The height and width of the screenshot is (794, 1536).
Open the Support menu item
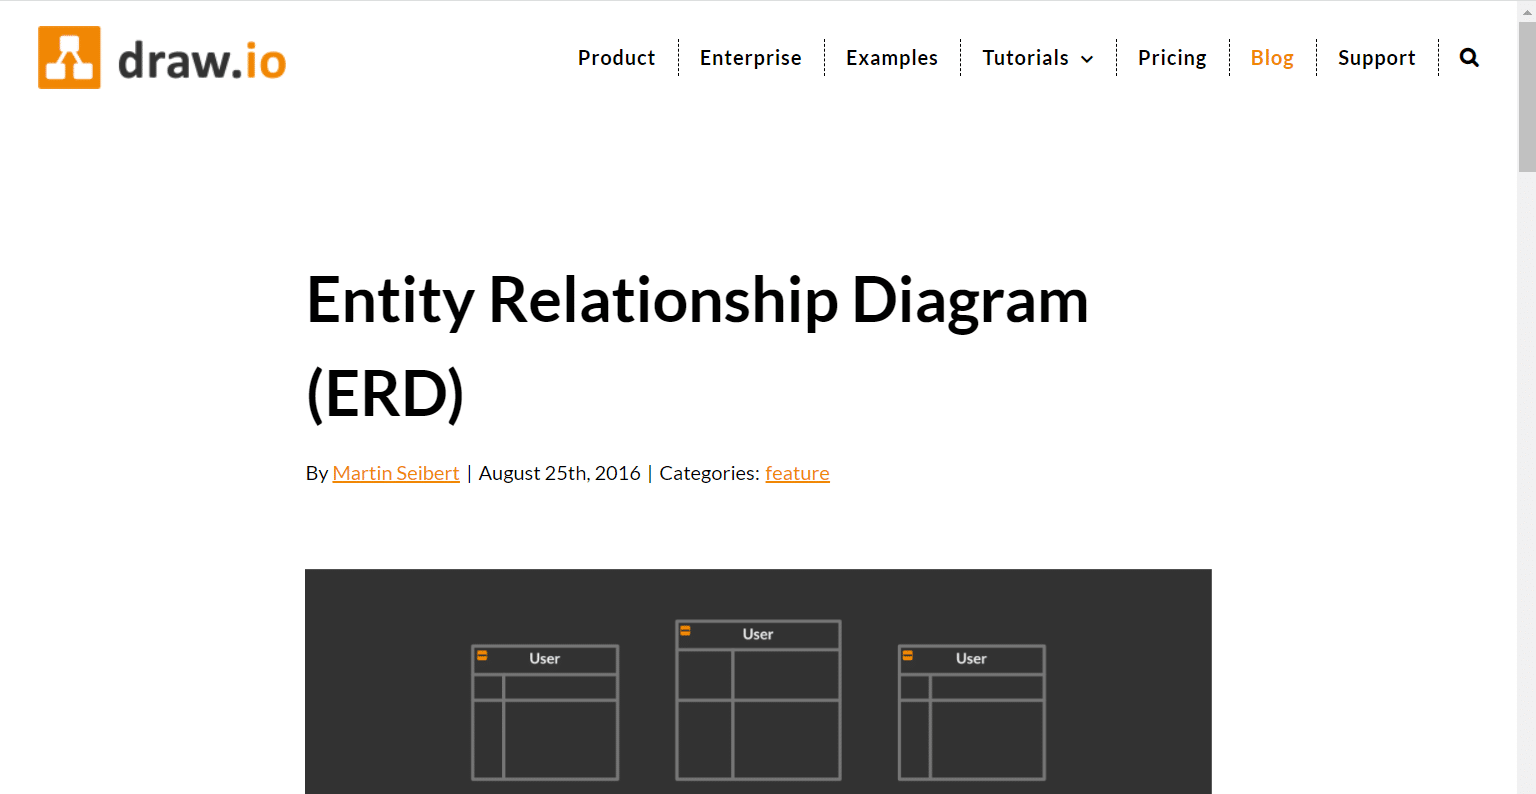[1377, 58]
